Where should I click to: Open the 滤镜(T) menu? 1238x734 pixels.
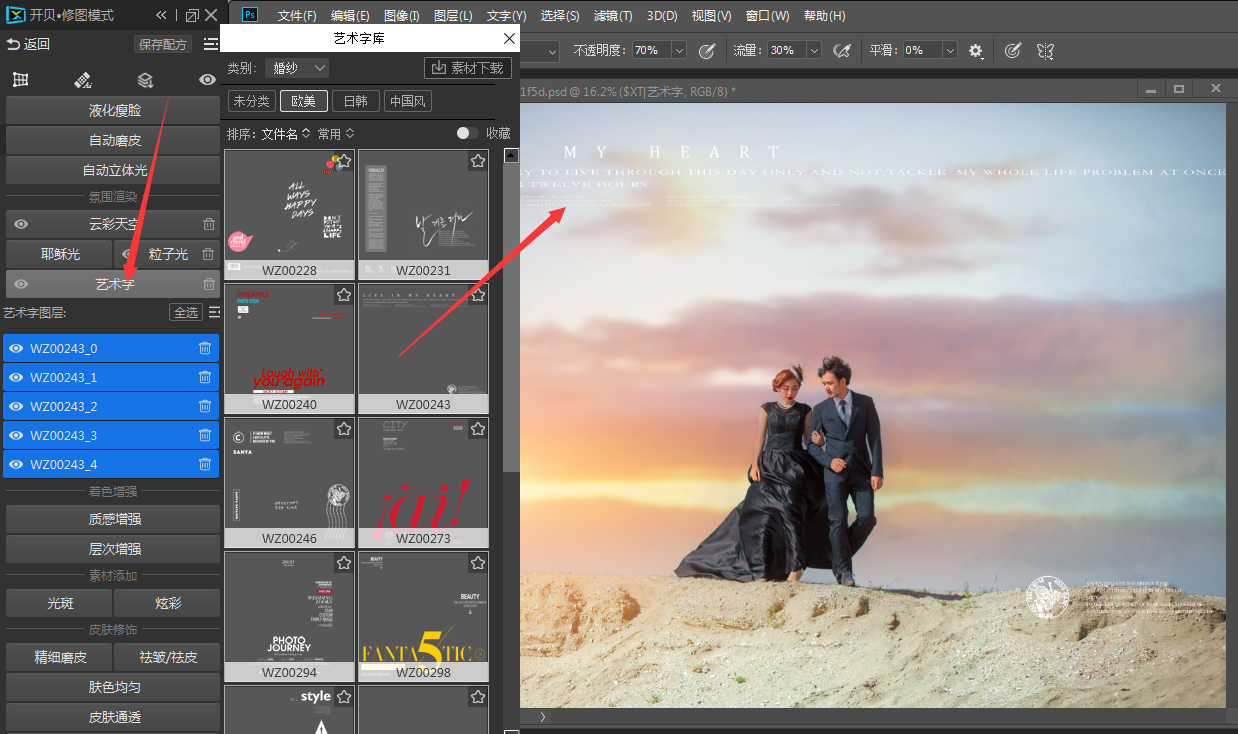(x=613, y=16)
